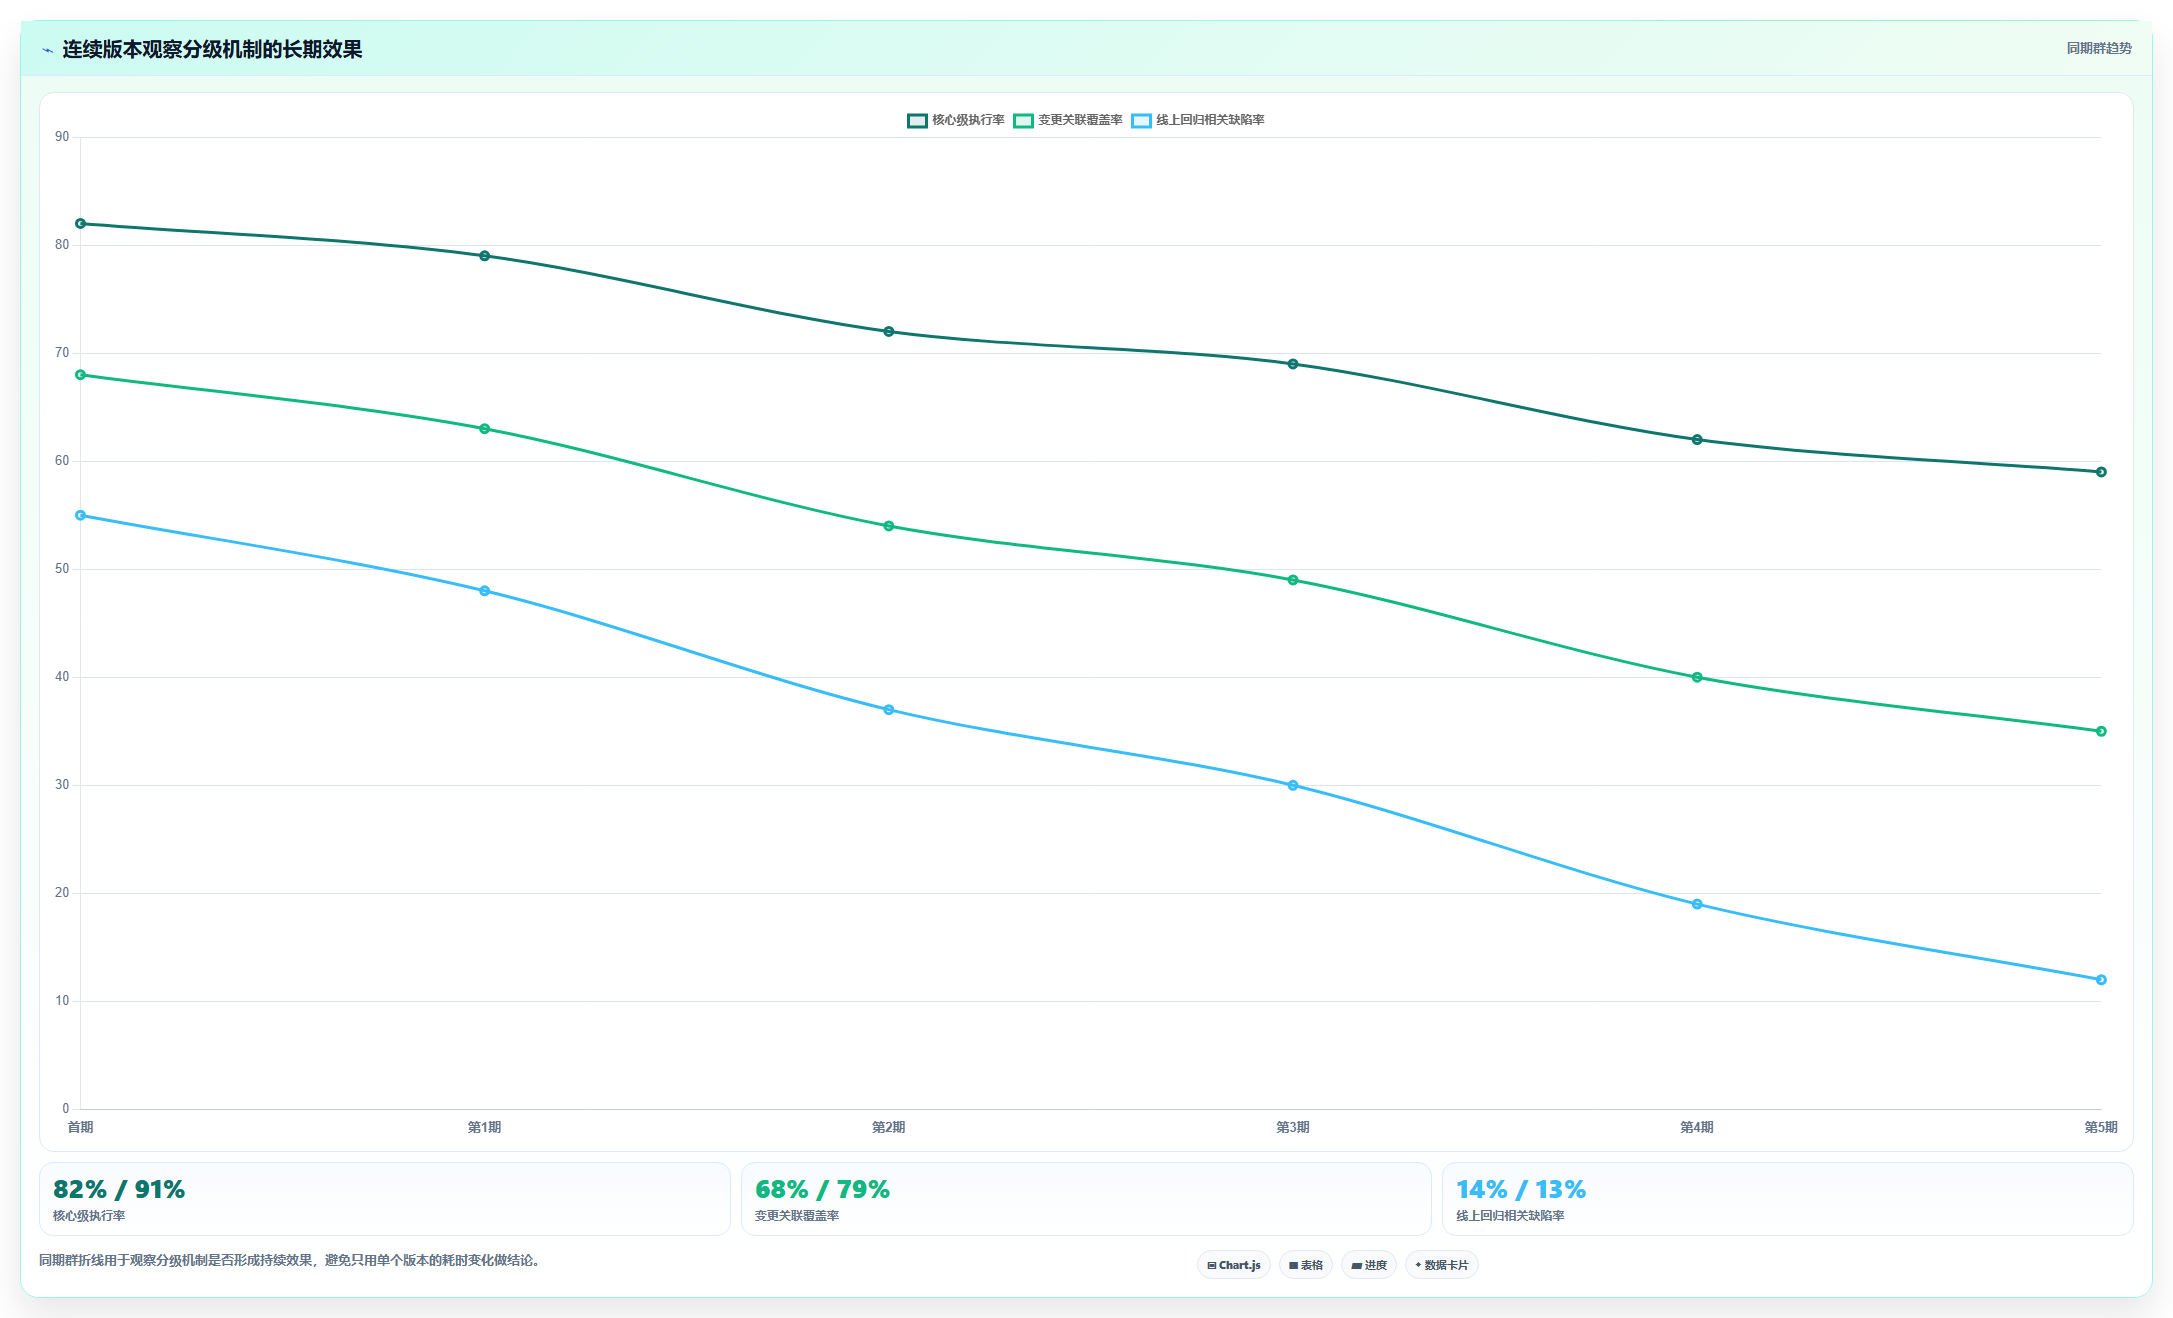Click the 10 y-axis tick label
This screenshot has height=1318, width=2173.
(x=62, y=1001)
